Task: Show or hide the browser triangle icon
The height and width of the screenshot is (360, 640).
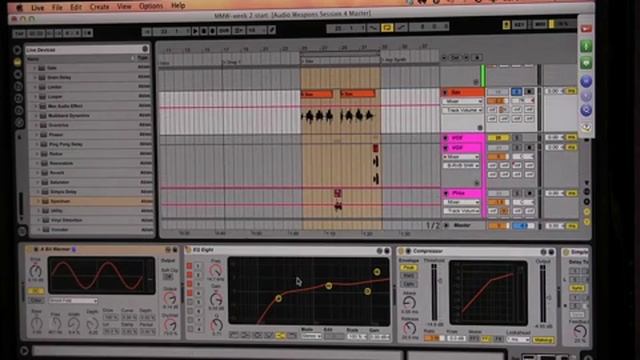Action: point(17,50)
